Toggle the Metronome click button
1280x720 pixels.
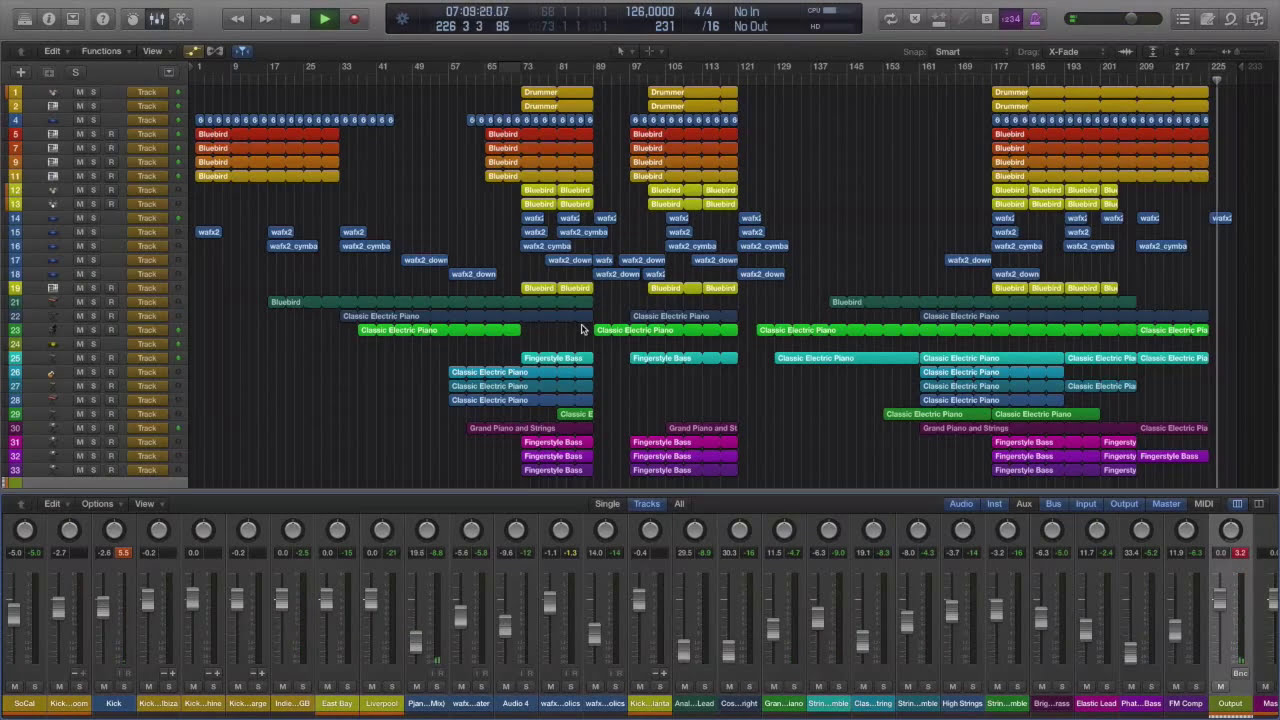coord(1035,18)
